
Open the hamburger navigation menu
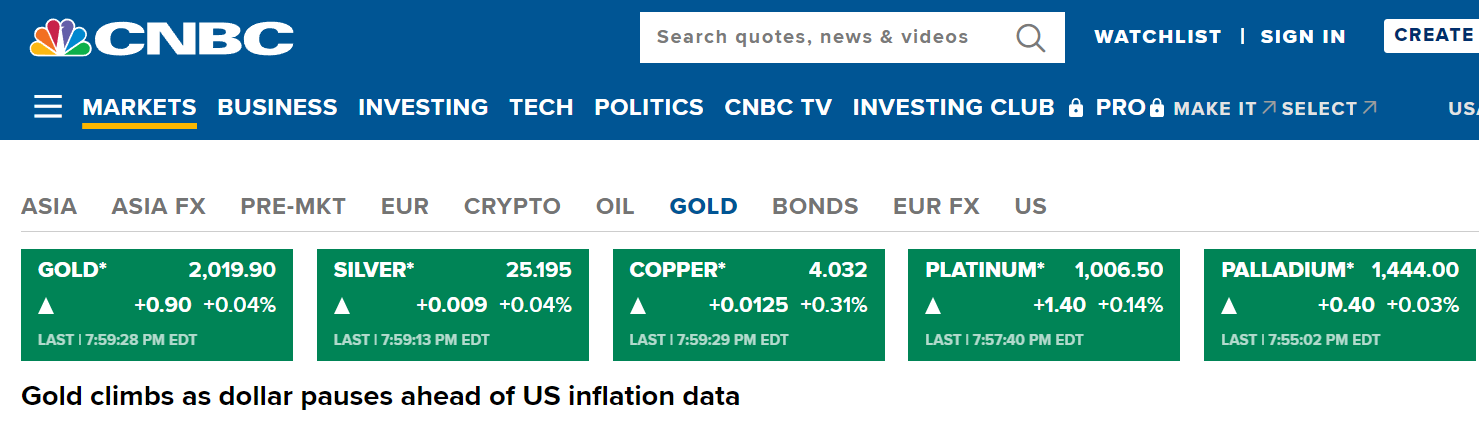48,107
